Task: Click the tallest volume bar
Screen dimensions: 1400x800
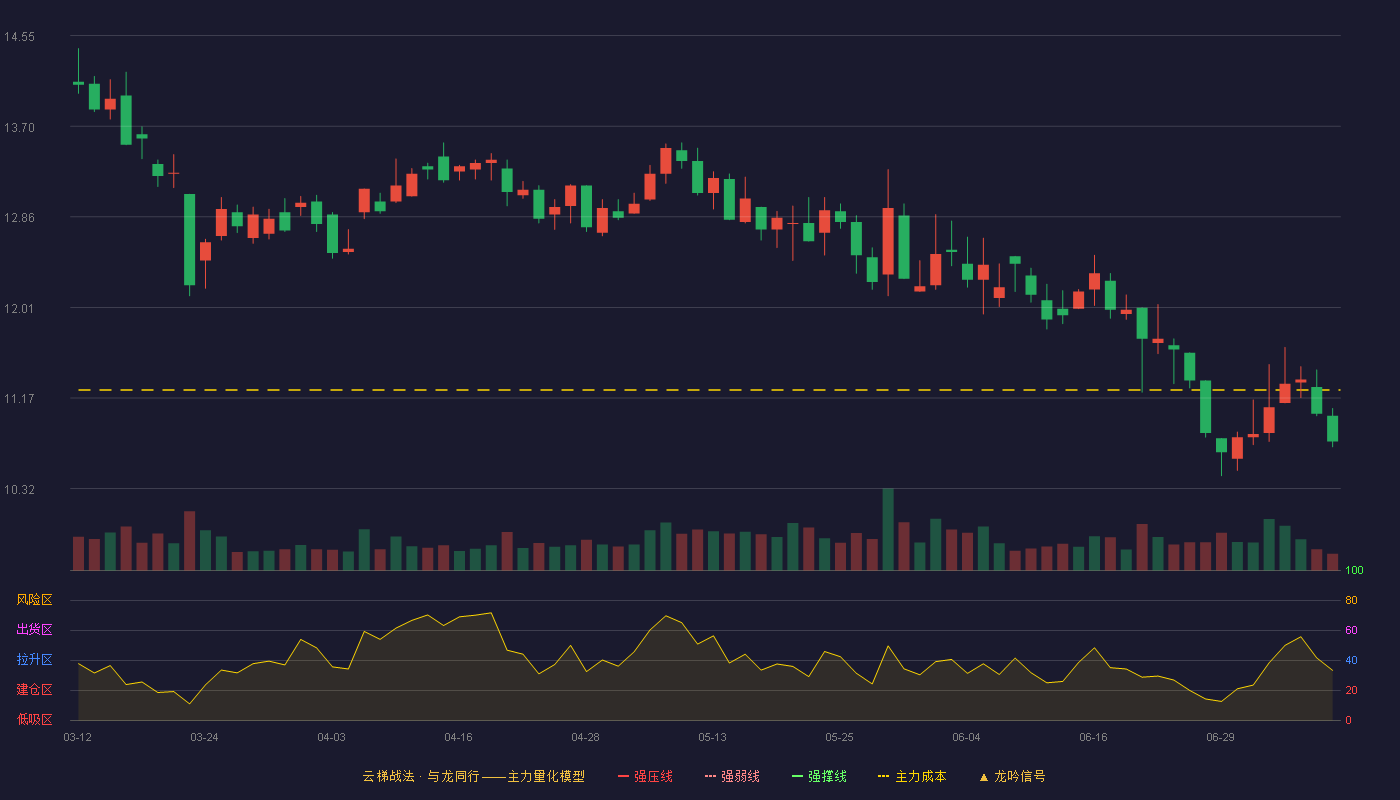Action: 888,529
